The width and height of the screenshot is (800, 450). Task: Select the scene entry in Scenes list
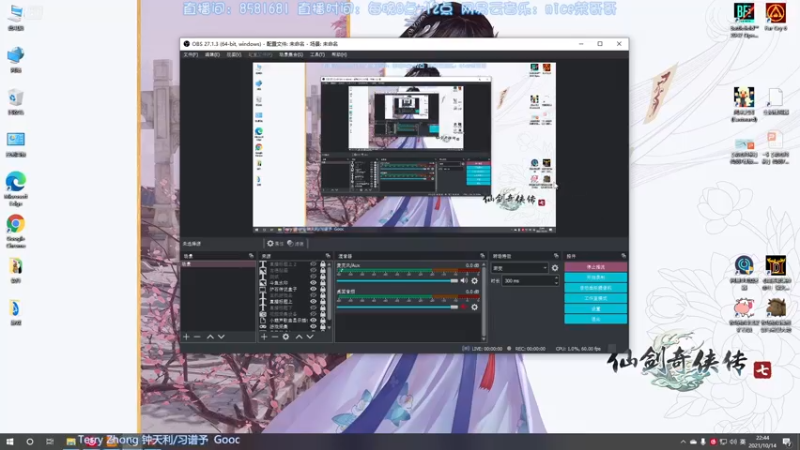click(x=218, y=264)
